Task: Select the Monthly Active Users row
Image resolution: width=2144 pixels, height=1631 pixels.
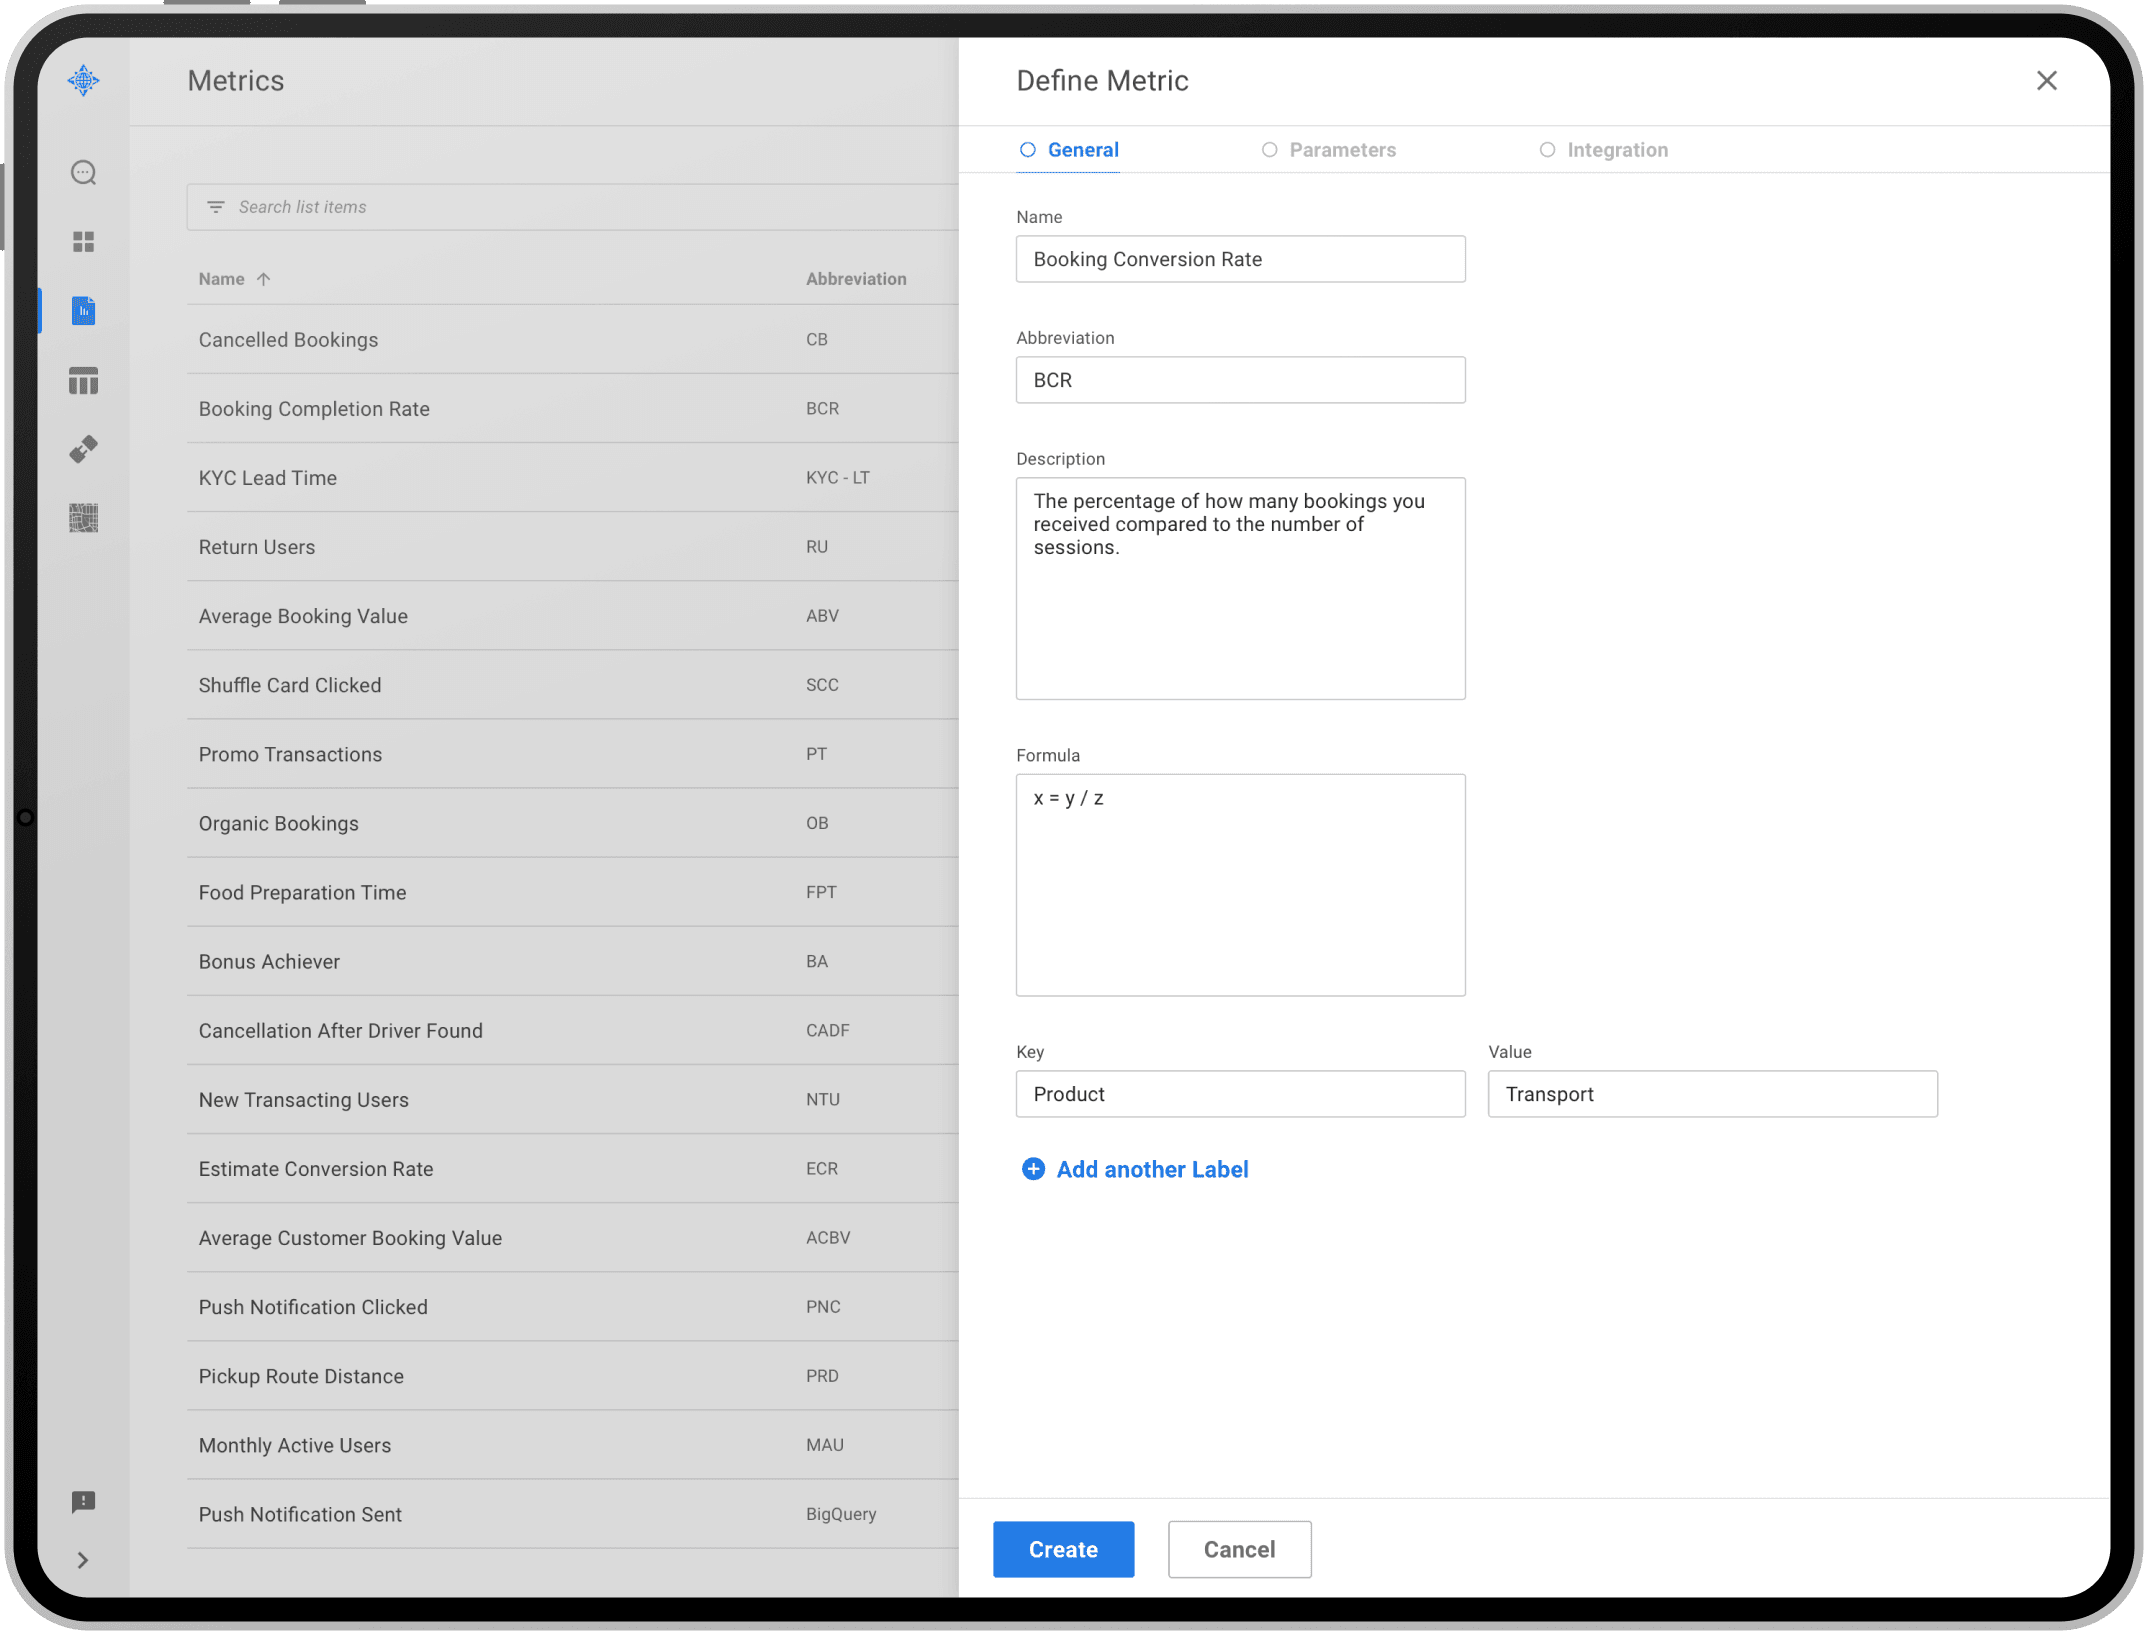Action: [572, 1444]
